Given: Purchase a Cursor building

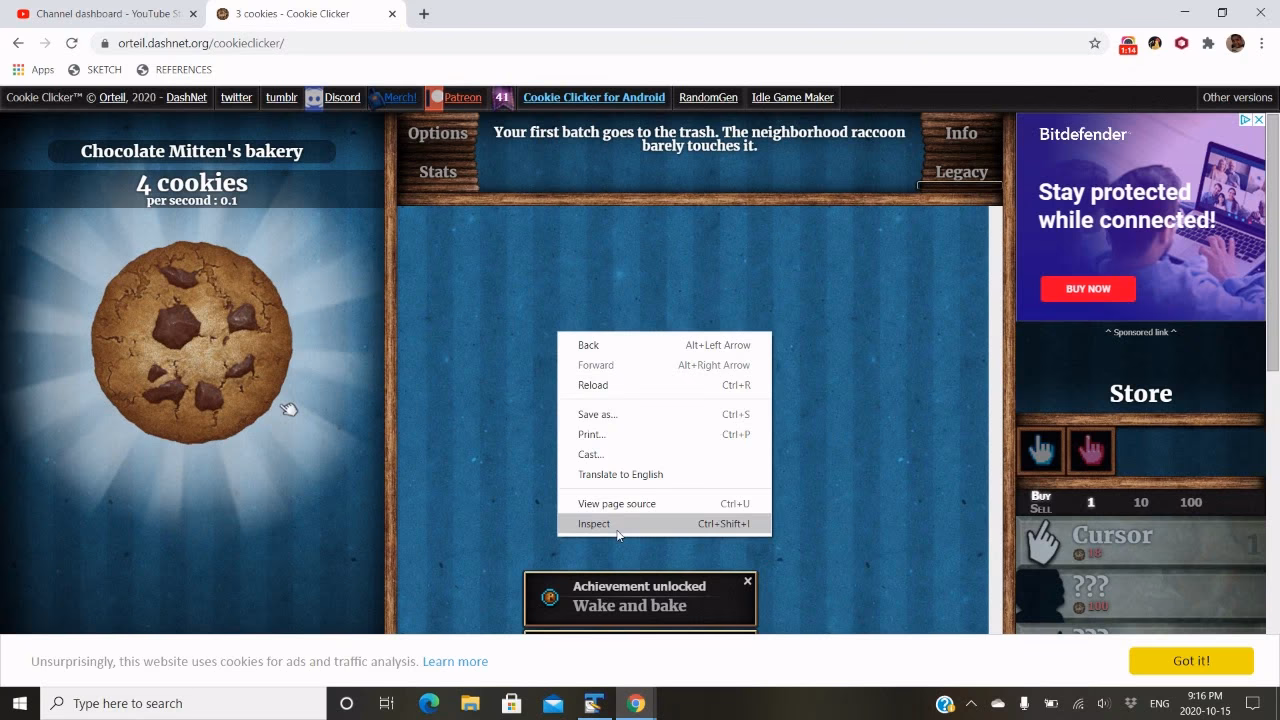Looking at the screenshot, I should pos(1140,543).
